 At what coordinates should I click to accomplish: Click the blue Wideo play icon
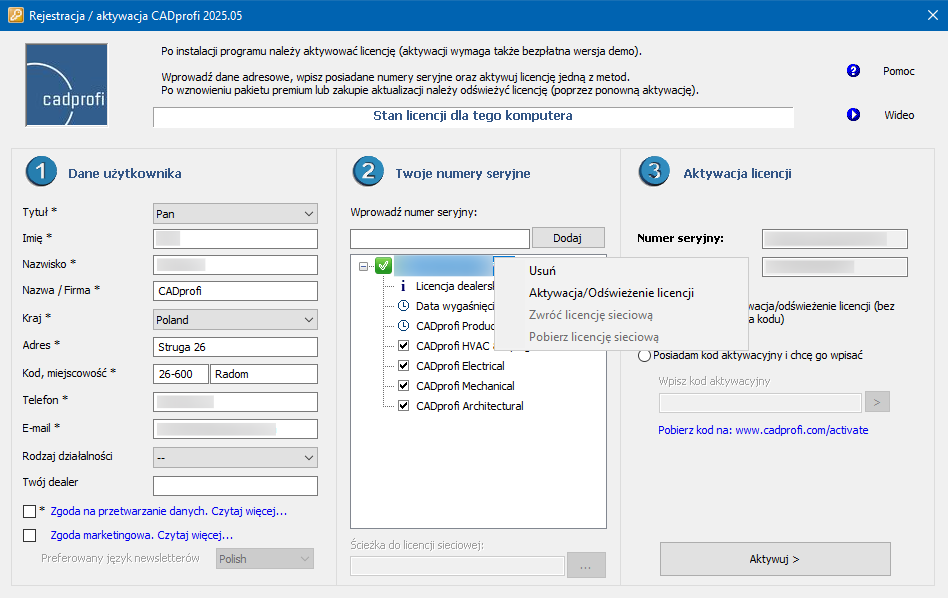pos(853,114)
